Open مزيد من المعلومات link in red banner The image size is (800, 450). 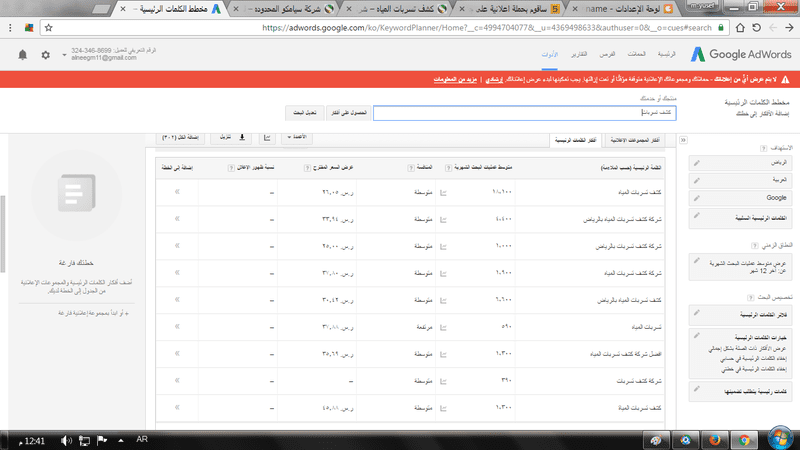click(455, 80)
